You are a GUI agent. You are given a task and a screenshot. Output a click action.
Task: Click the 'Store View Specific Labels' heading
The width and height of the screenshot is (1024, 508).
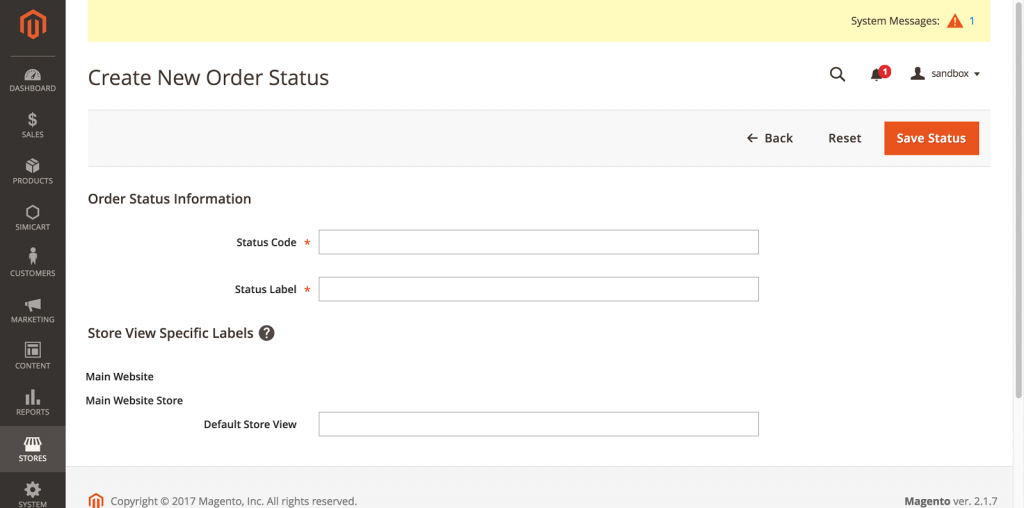coord(170,333)
